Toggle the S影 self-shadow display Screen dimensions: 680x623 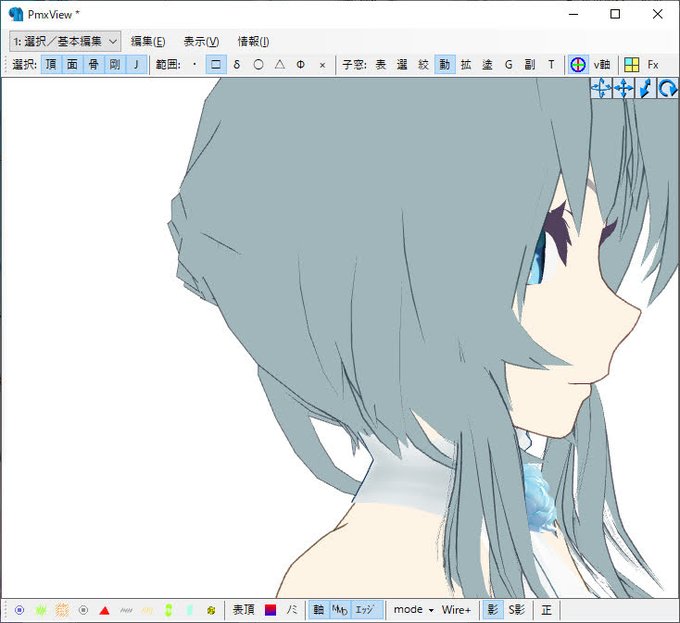point(517,610)
